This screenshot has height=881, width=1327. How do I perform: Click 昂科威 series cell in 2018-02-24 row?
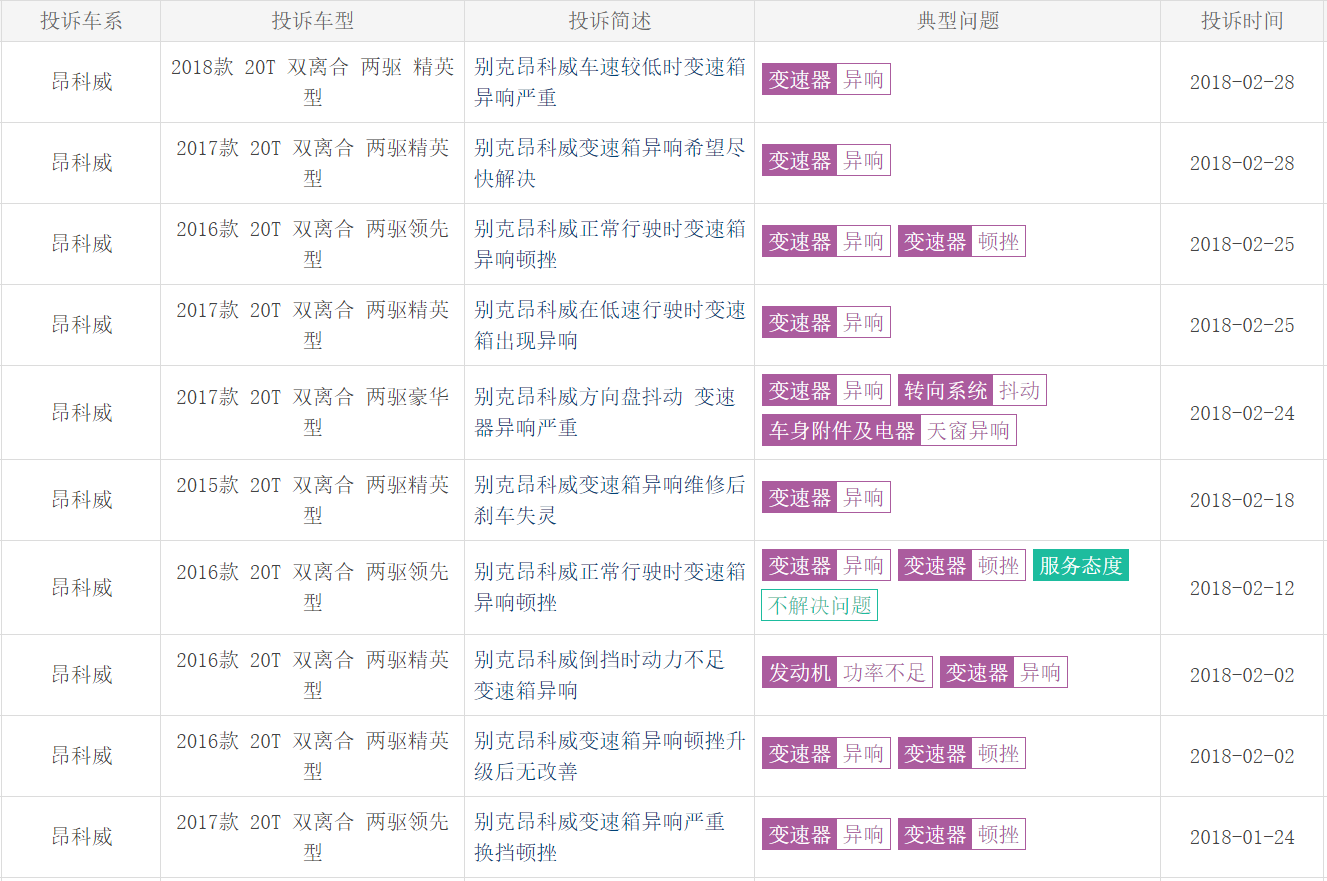82,412
